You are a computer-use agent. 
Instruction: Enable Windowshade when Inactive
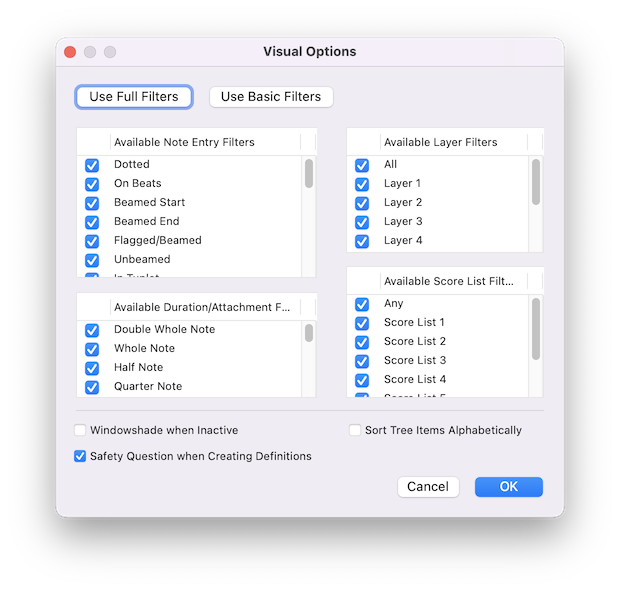[x=80, y=431]
